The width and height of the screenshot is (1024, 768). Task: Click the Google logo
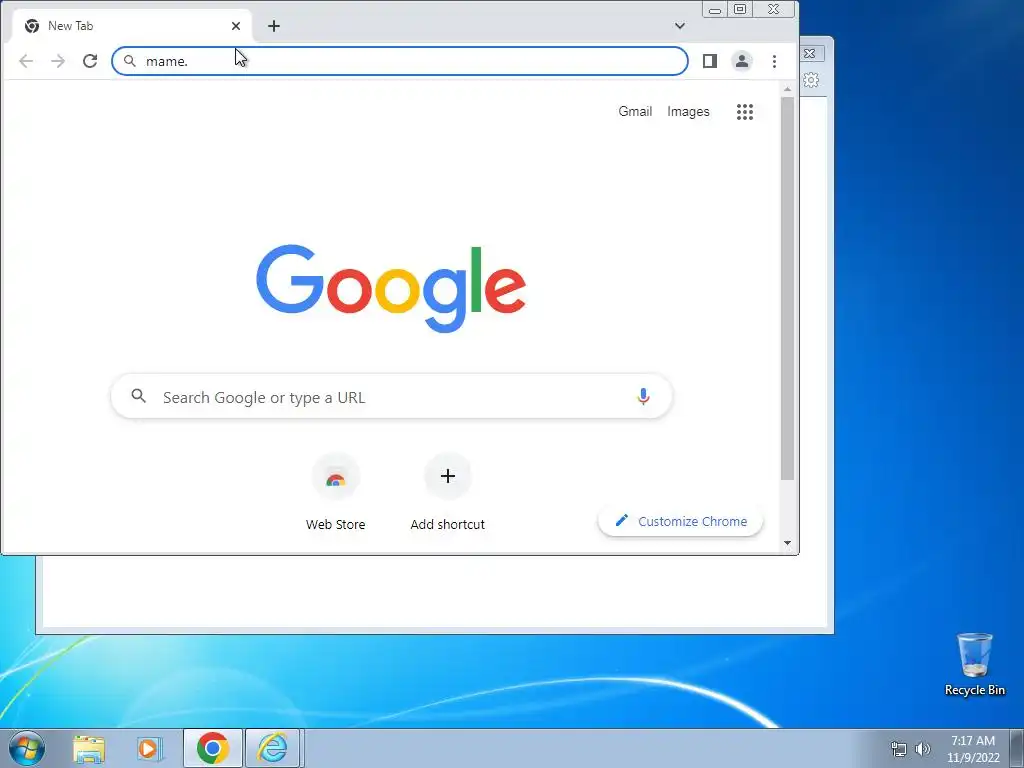tap(391, 288)
